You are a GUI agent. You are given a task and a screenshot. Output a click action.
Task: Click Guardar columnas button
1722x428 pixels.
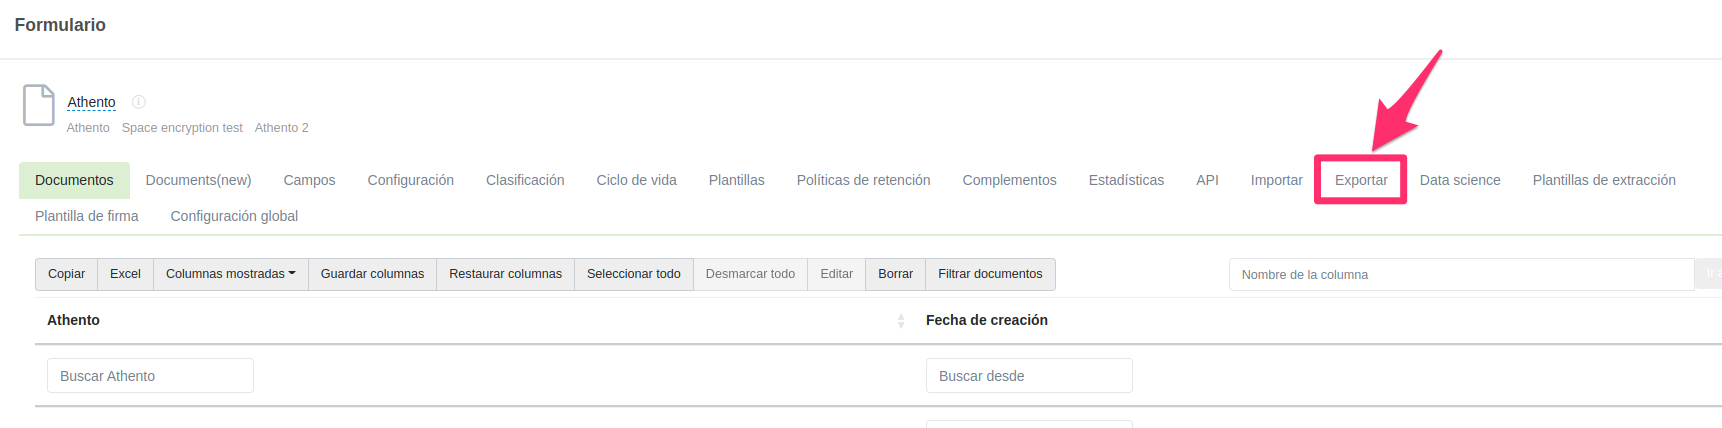[x=372, y=274]
